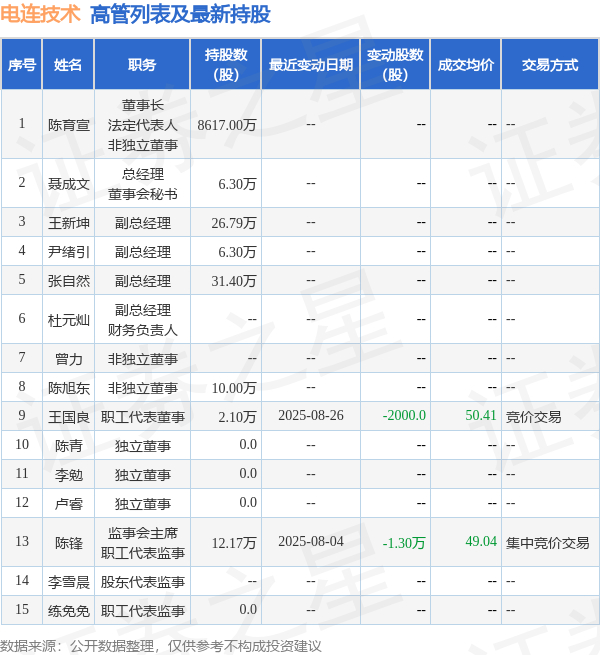Click the date 2025-08-04

coord(311,541)
